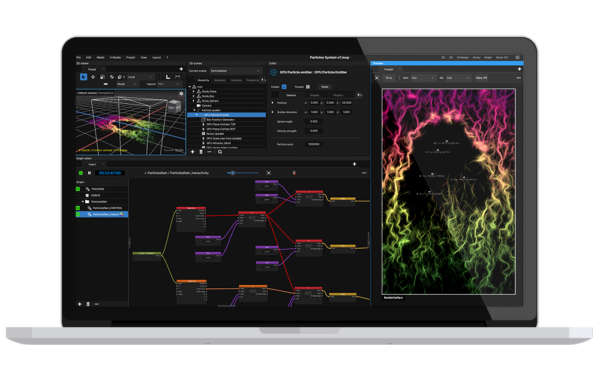
Task: Click the search icon under the hierarchy list
Action: coord(220,152)
